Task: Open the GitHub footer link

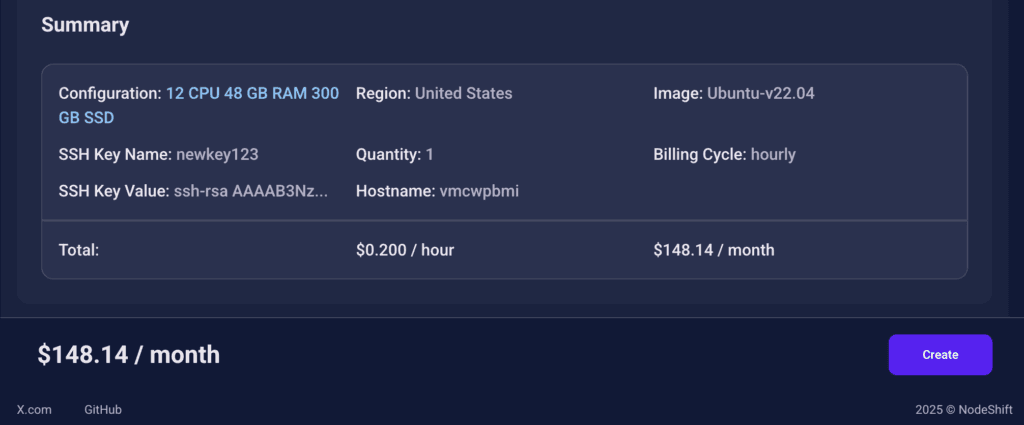Action: (x=103, y=410)
